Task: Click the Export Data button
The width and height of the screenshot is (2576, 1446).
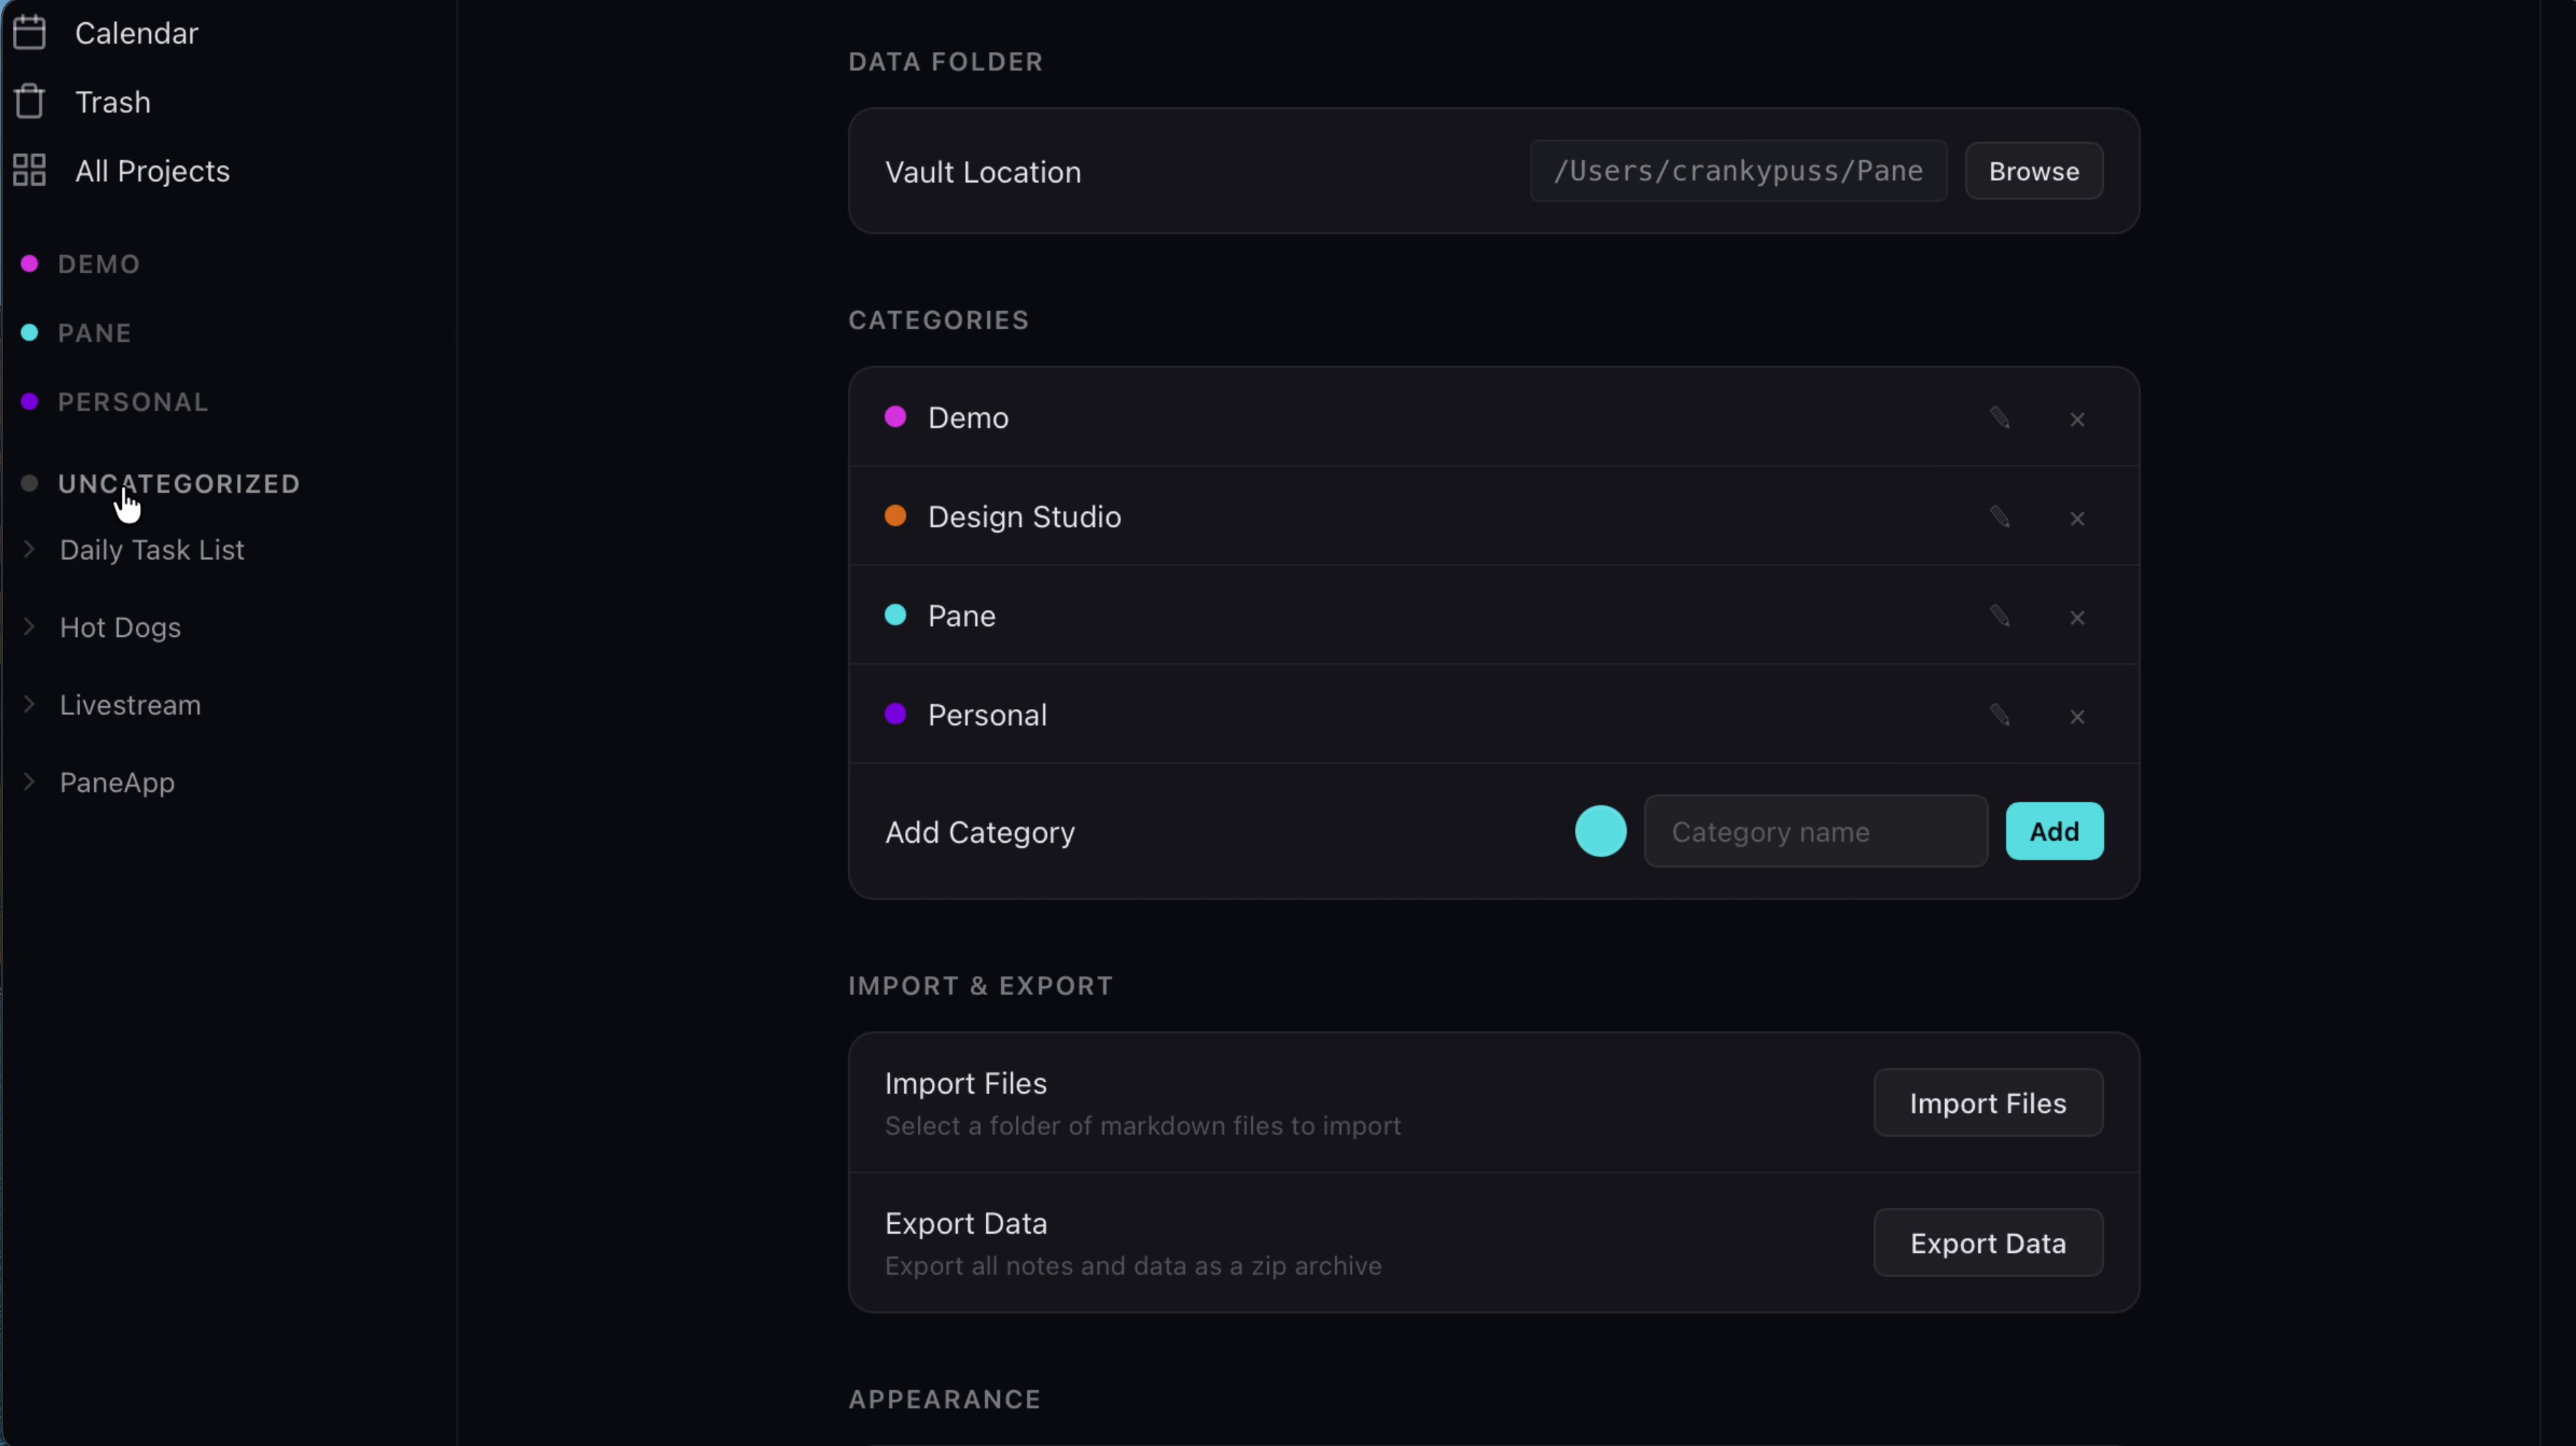Action: pyautogui.click(x=1987, y=1243)
